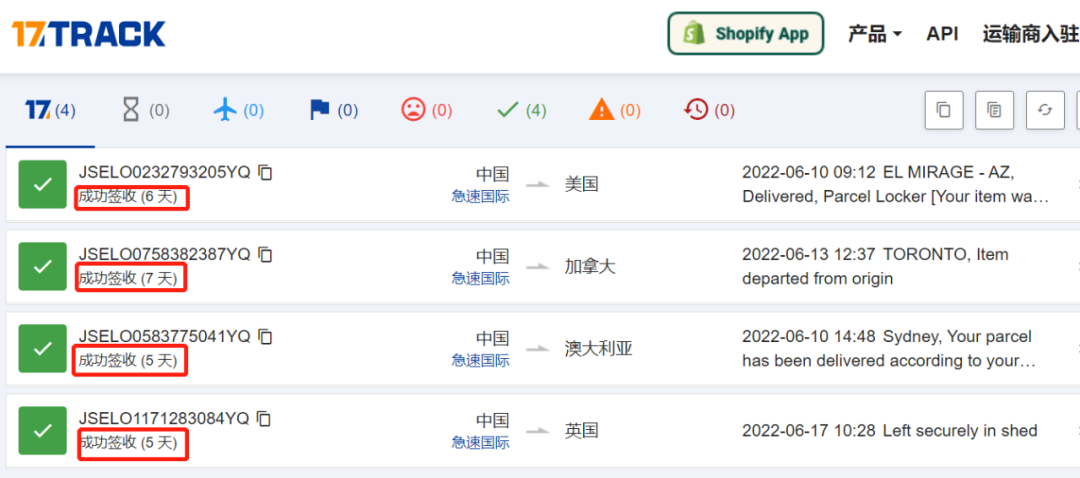The image size is (1080, 478).
Task: Open the Shopify App button
Action: click(745, 34)
